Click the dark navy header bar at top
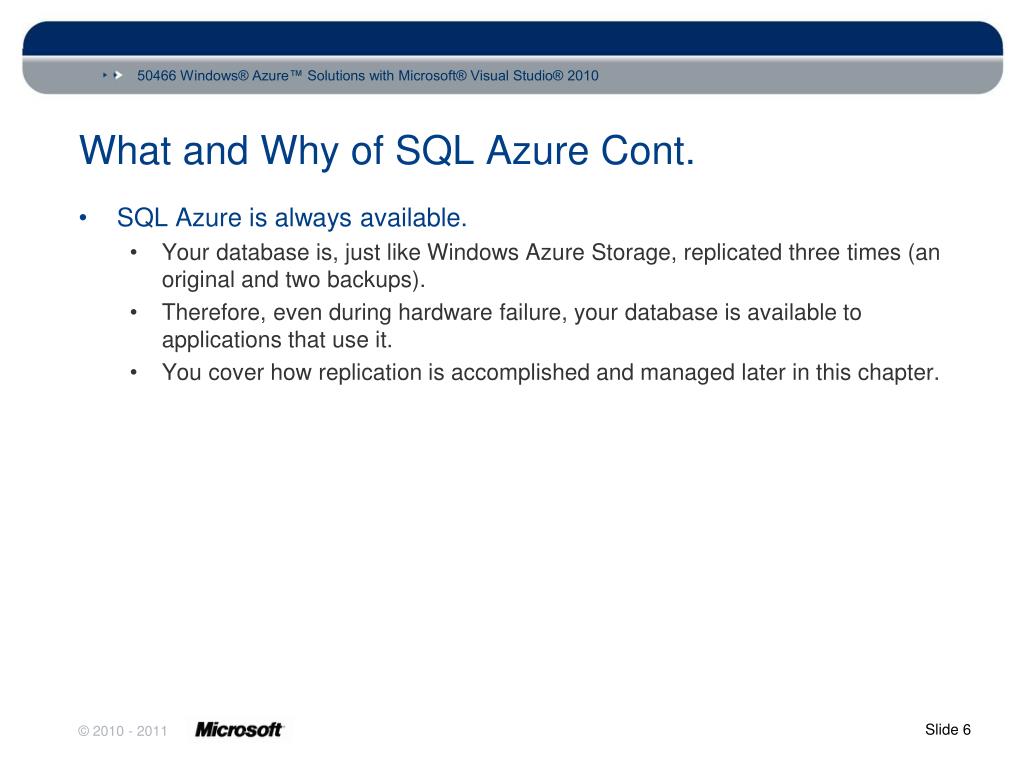Screen dimensions: 1024x768 click(x=512, y=36)
